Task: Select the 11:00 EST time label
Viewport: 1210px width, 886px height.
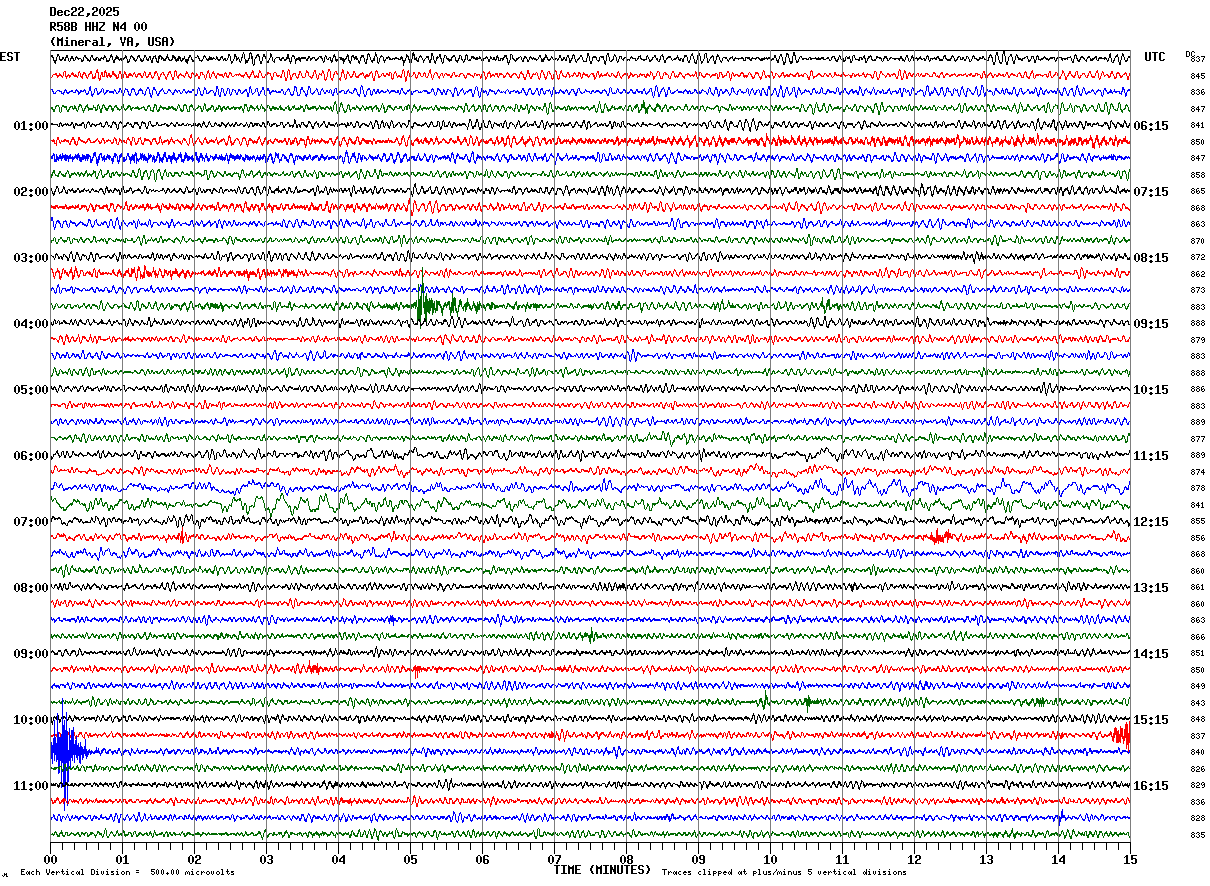Action: (30, 786)
